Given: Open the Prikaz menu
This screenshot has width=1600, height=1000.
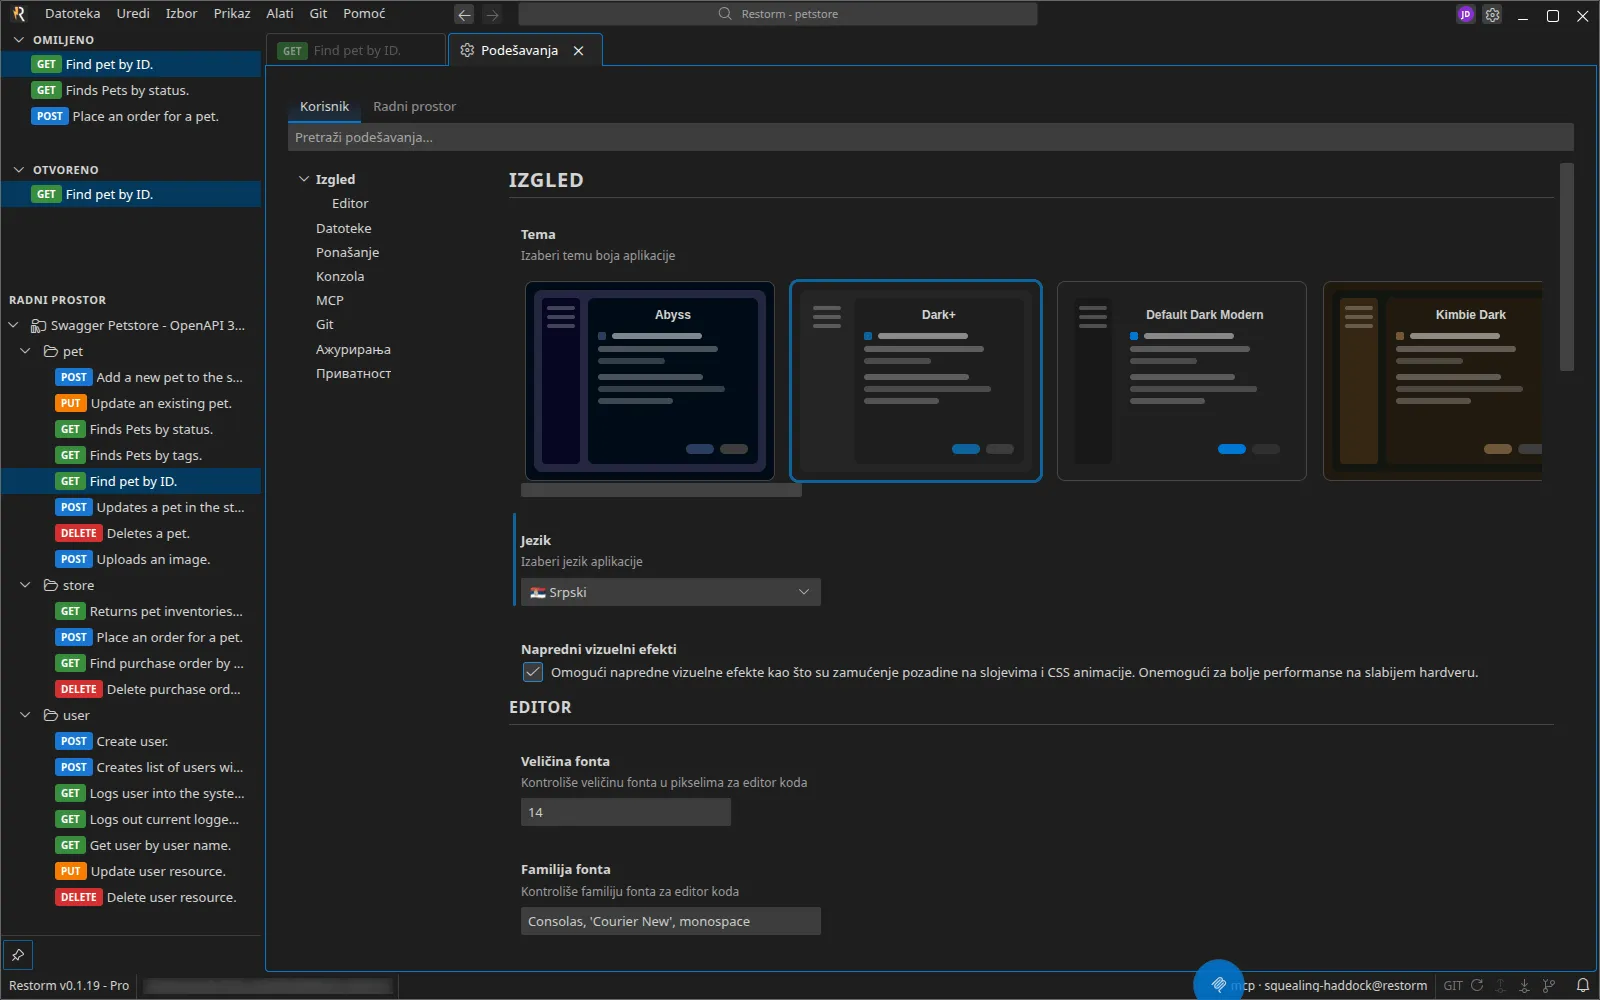Looking at the screenshot, I should [x=232, y=14].
